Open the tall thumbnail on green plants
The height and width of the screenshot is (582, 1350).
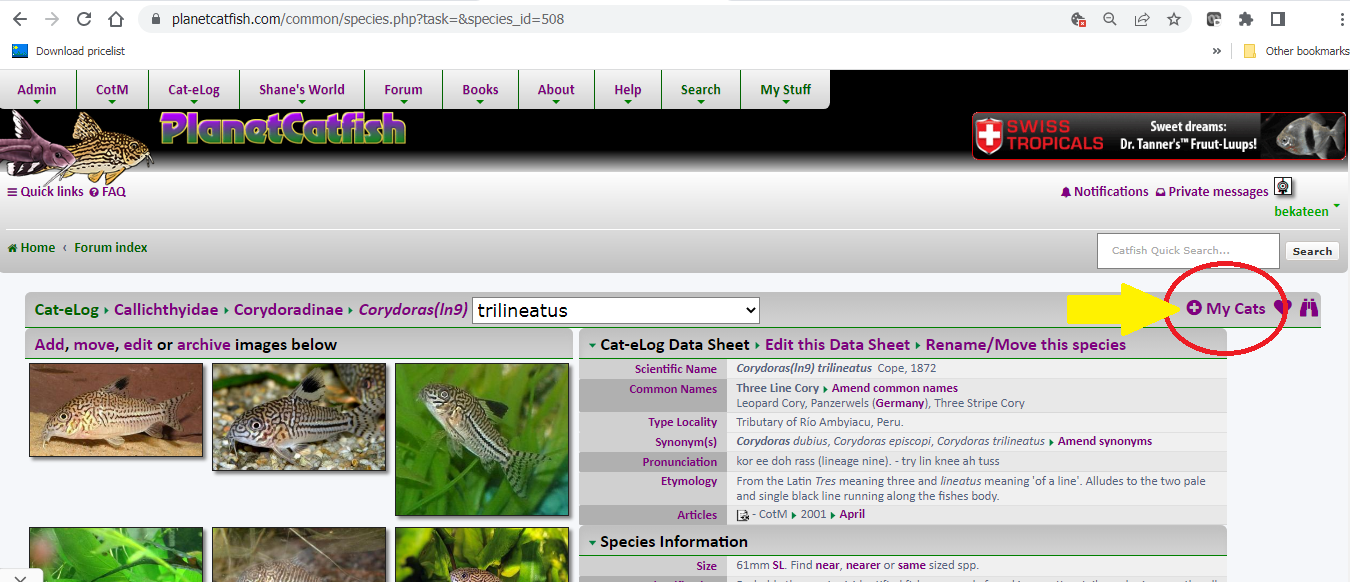click(482, 439)
